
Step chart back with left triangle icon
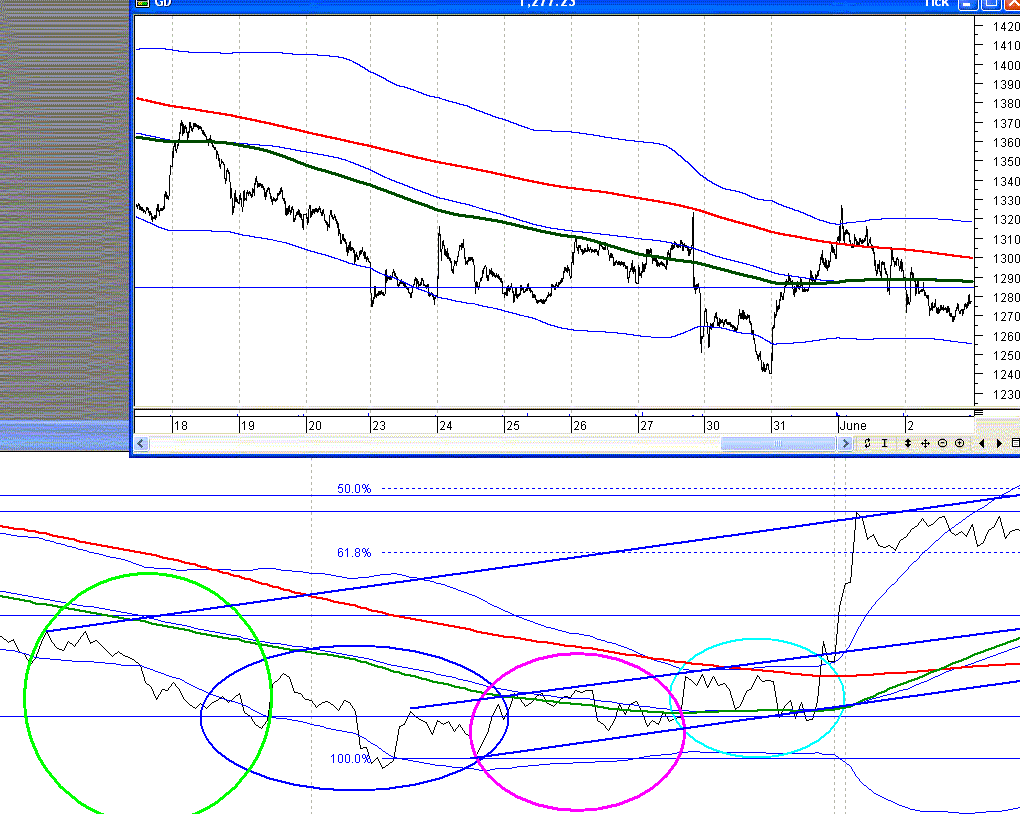[x=982, y=443]
